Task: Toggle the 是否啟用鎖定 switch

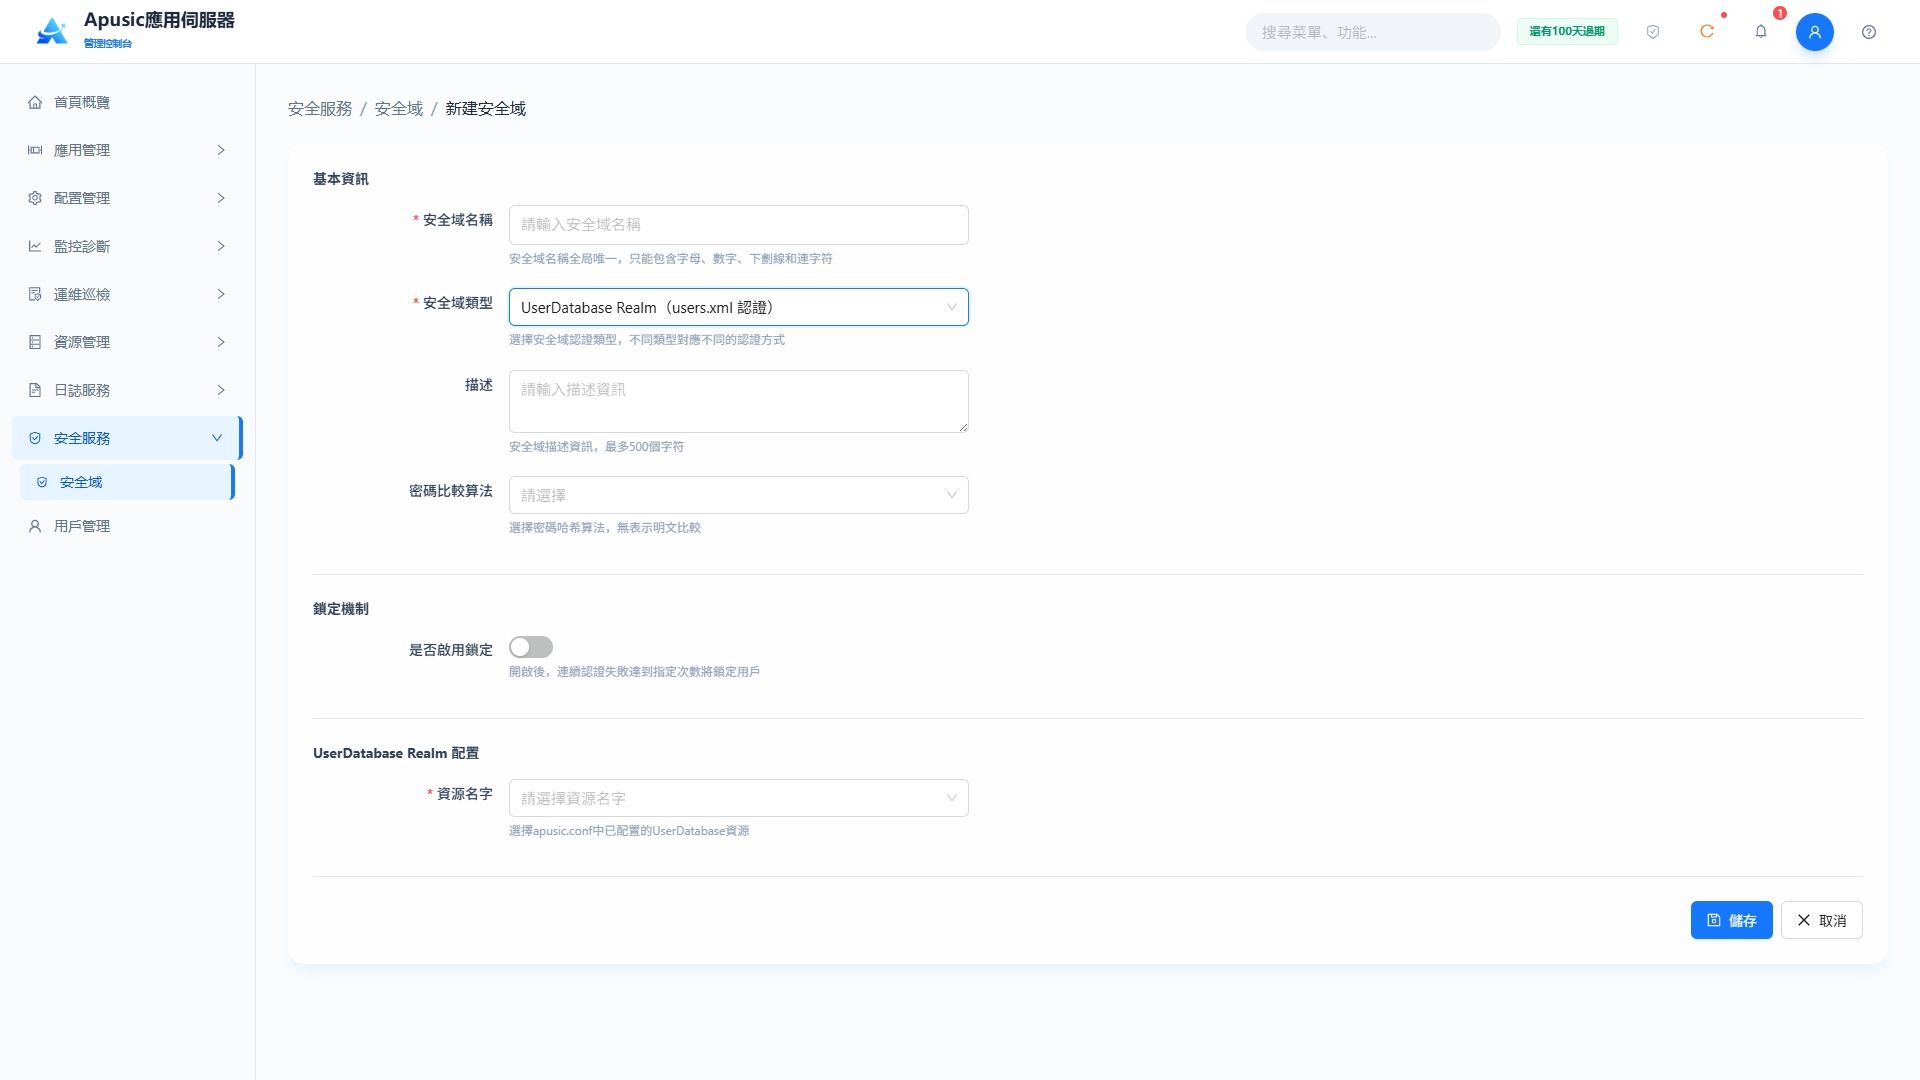Action: pyautogui.click(x=531, y=647)
